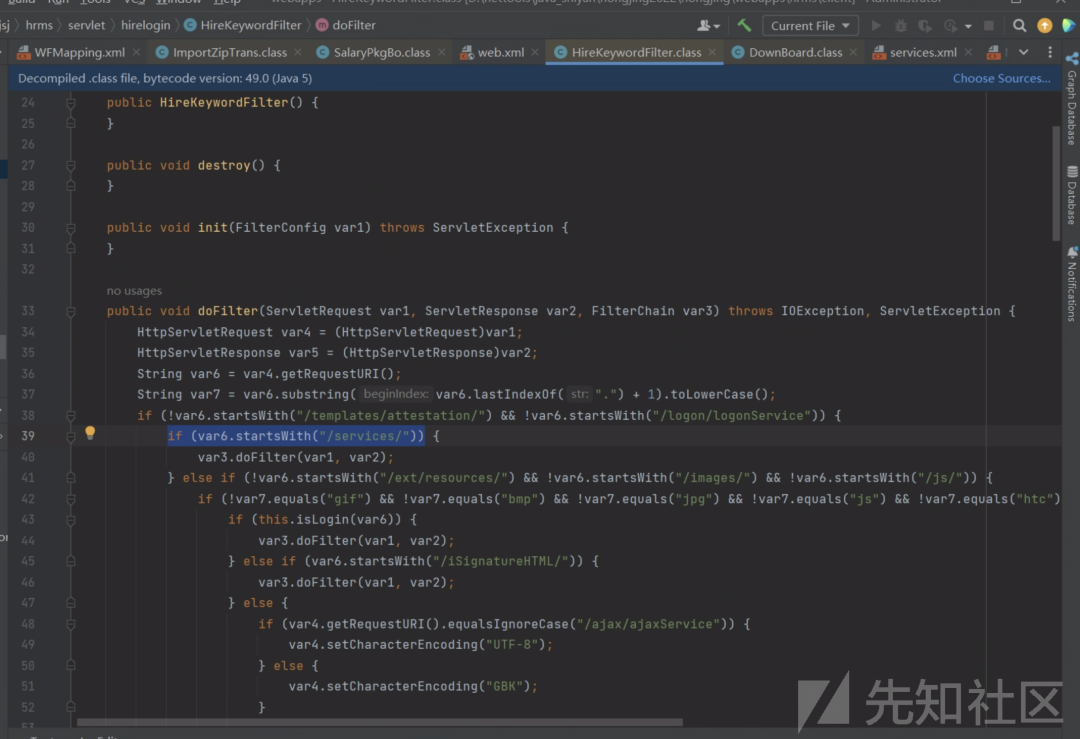Screen dimensions: 1080x739
Task: Click the colorful icon right of update arrow
Action: coord(1068,25)
